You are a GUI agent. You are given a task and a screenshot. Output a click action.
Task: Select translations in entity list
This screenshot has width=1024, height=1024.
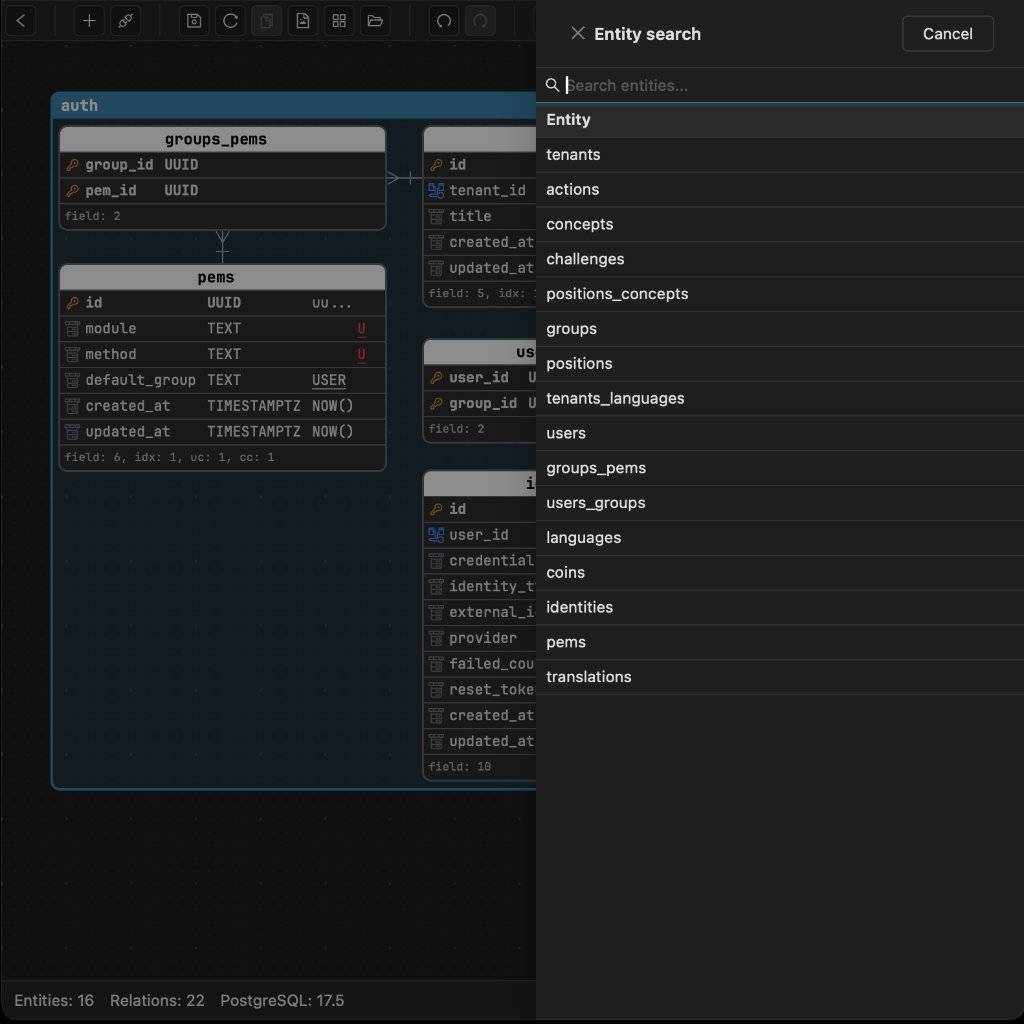point(780,677)
